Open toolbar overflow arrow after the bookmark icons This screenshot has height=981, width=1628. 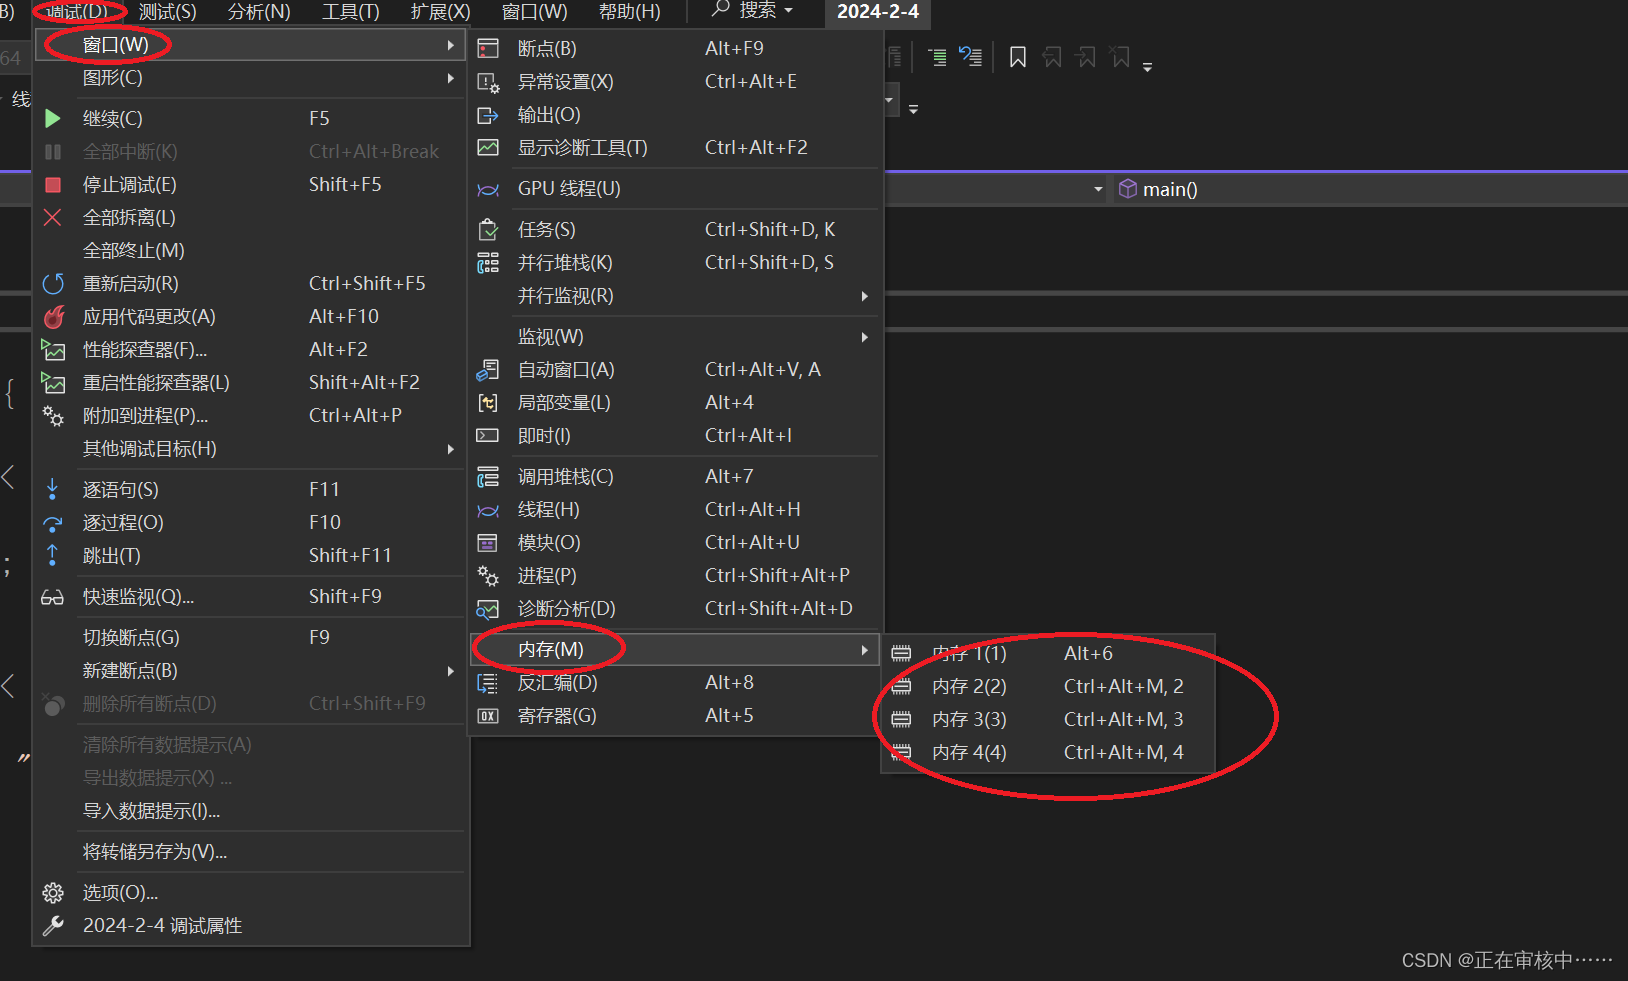[x=1147, y=67]
